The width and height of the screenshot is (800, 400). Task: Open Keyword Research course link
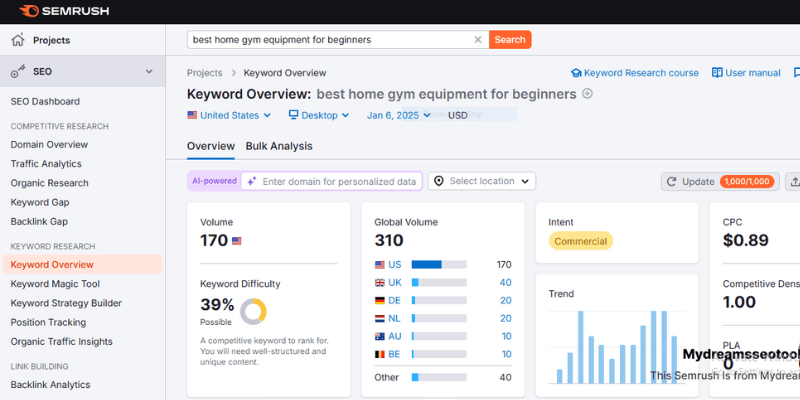tap(635, 73)
